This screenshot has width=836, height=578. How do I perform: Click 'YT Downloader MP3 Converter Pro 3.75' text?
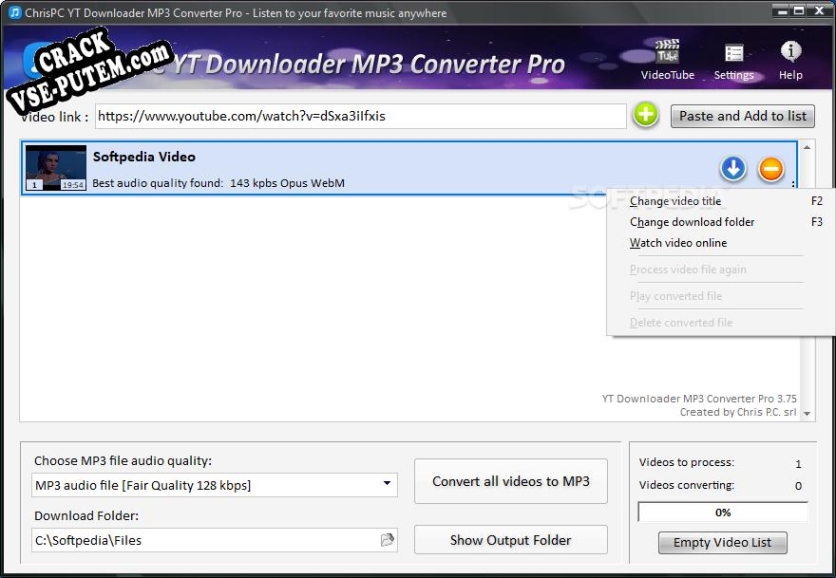point(699,398)
